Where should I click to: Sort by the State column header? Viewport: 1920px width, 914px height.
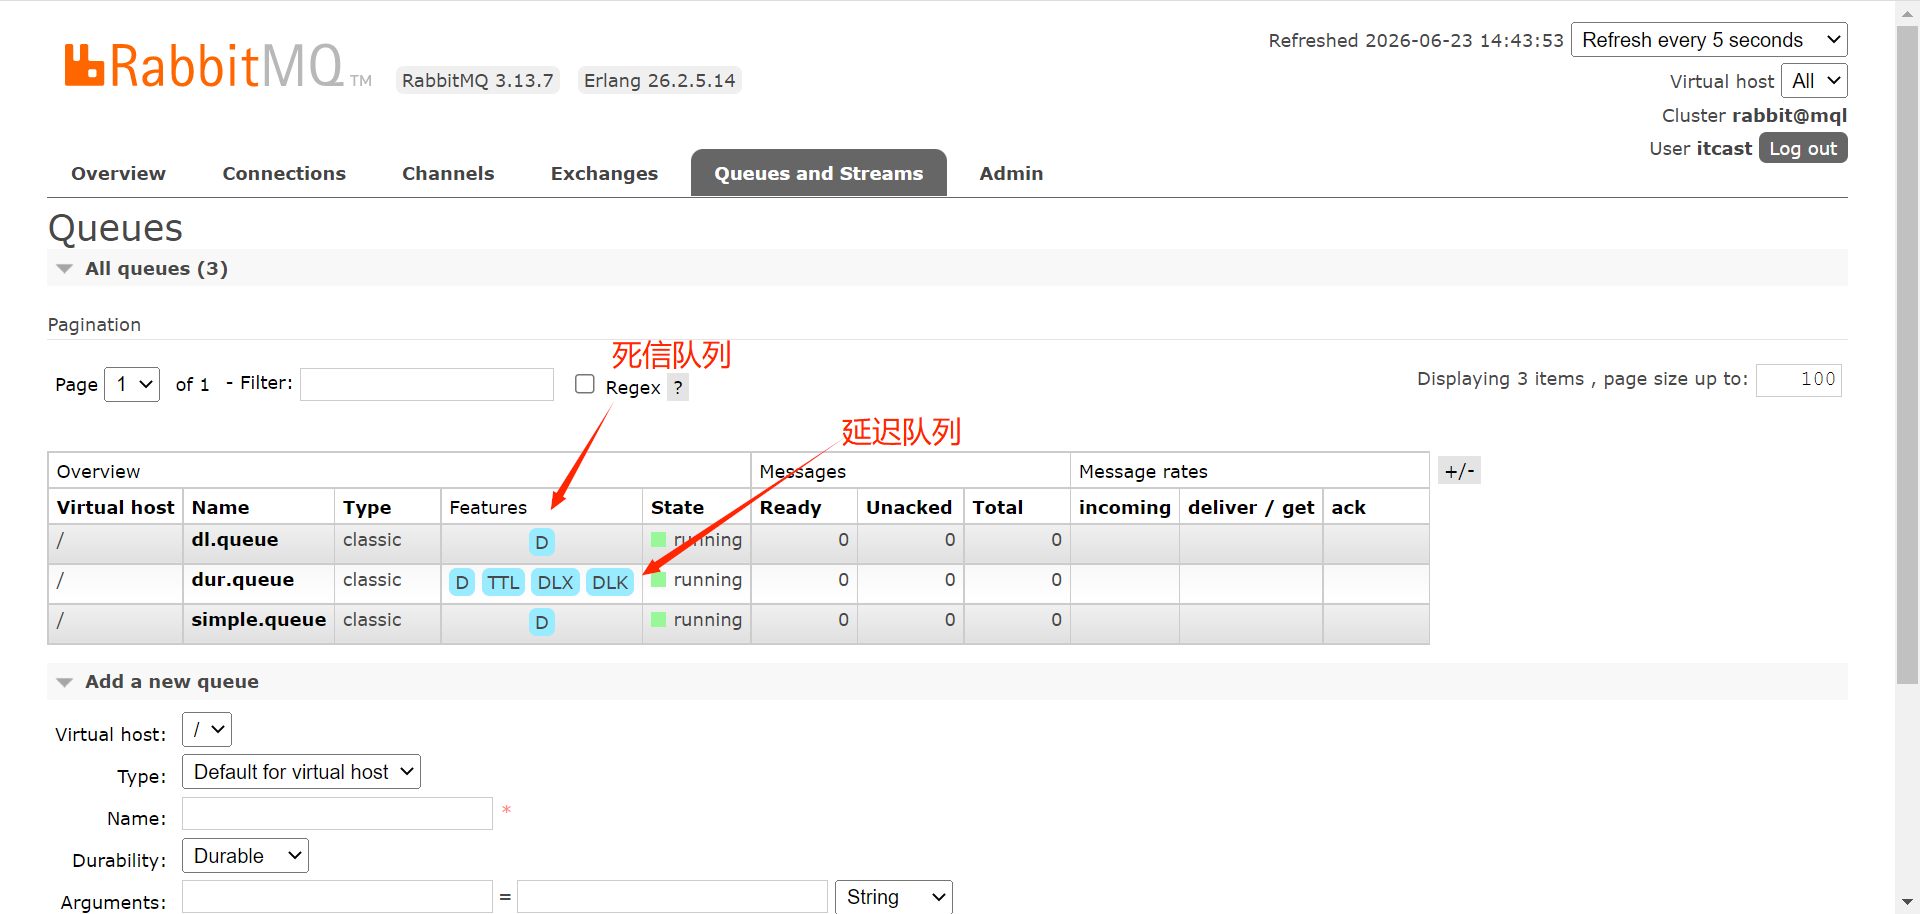coord(678,507)
